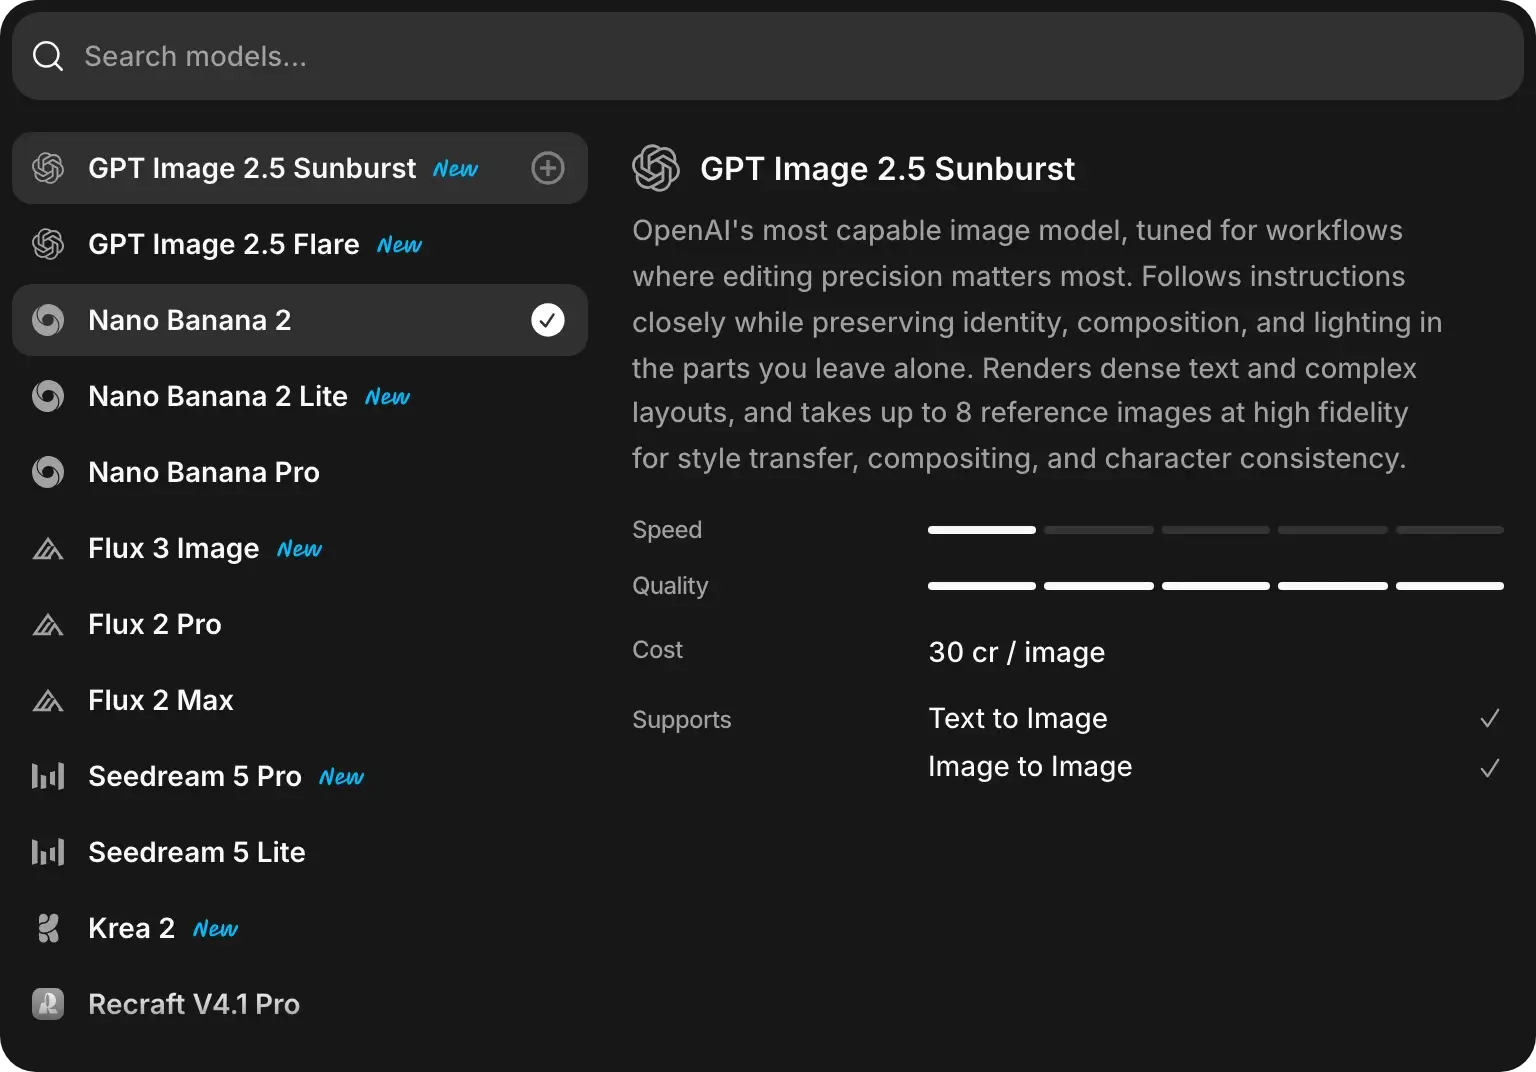Click the plus icon on GPT Image 2.5 Sunburst
The height and width of the screenshot is (1072, 1536).
[x=548, y=168]
